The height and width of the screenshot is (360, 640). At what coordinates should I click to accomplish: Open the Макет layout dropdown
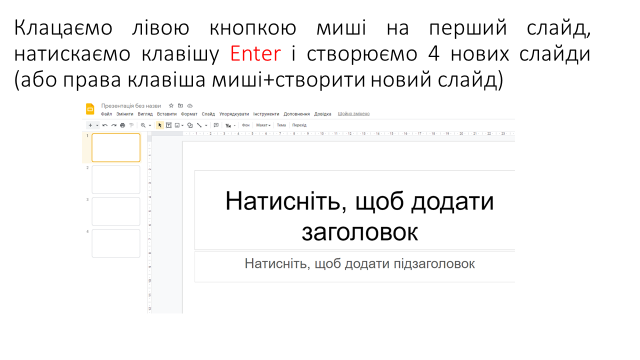tap(263, 125)
